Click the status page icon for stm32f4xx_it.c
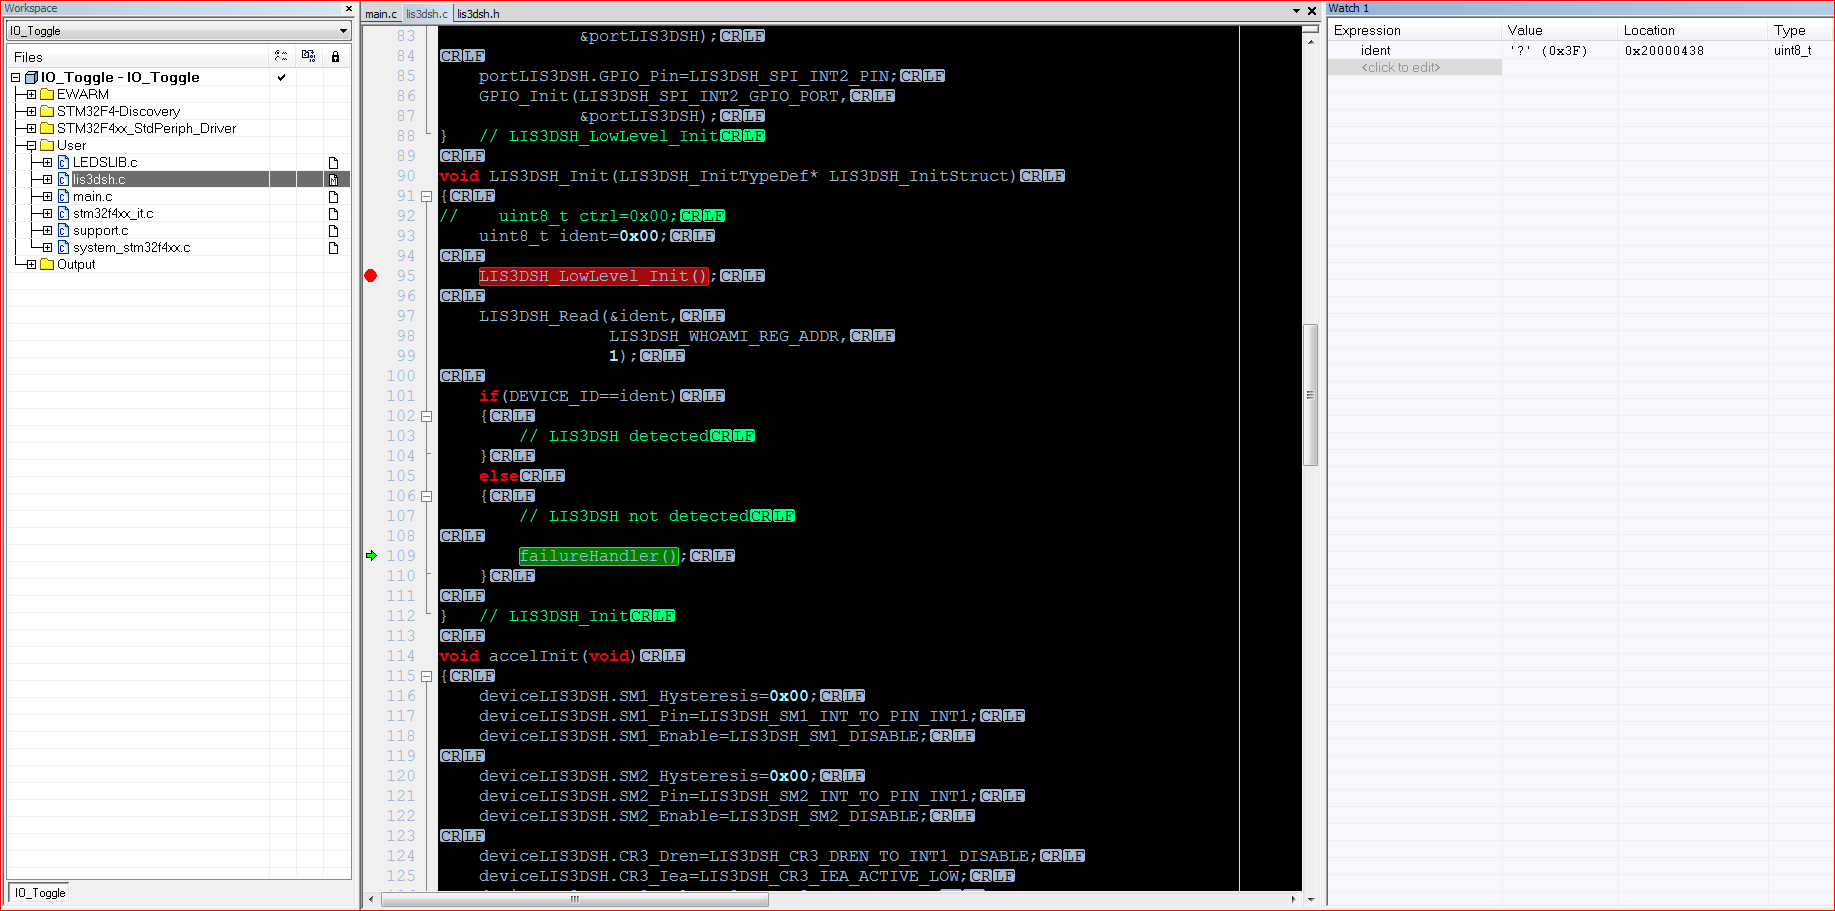Image resolution: width=1835 pixels, height=911 pixels. click(334, 214)
